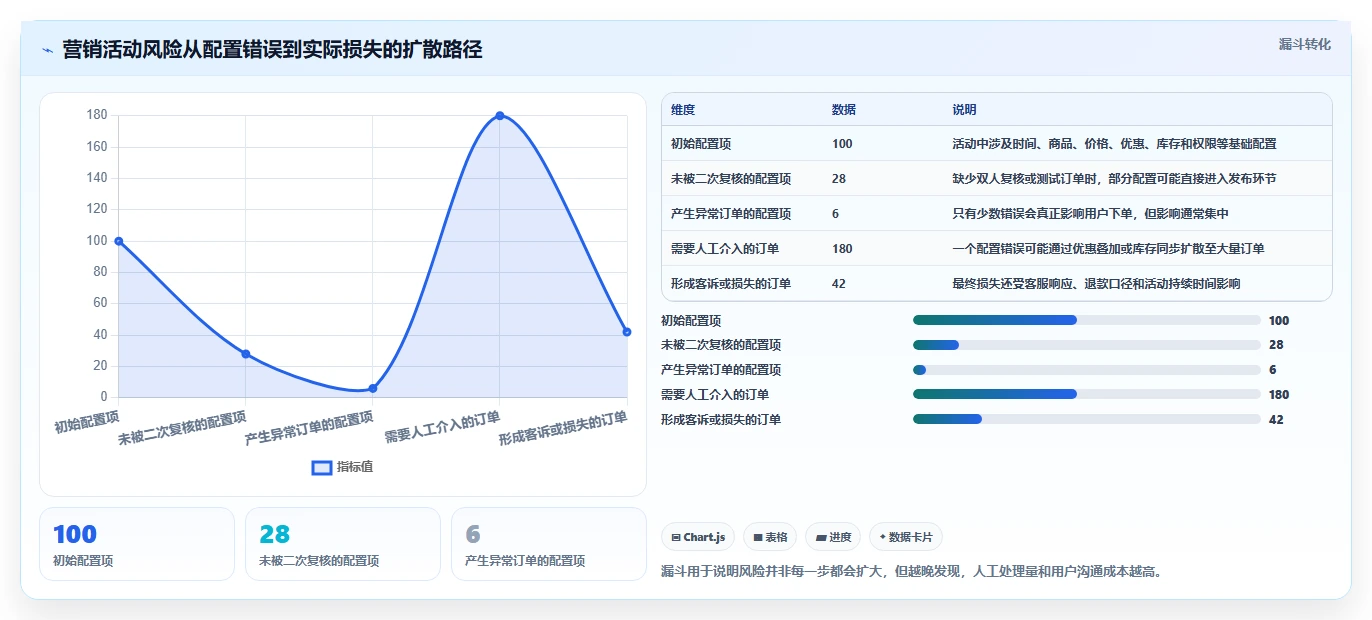1372x620 pixels.
Task: Click the lightning icon beside the title
Action: point(47,50)
